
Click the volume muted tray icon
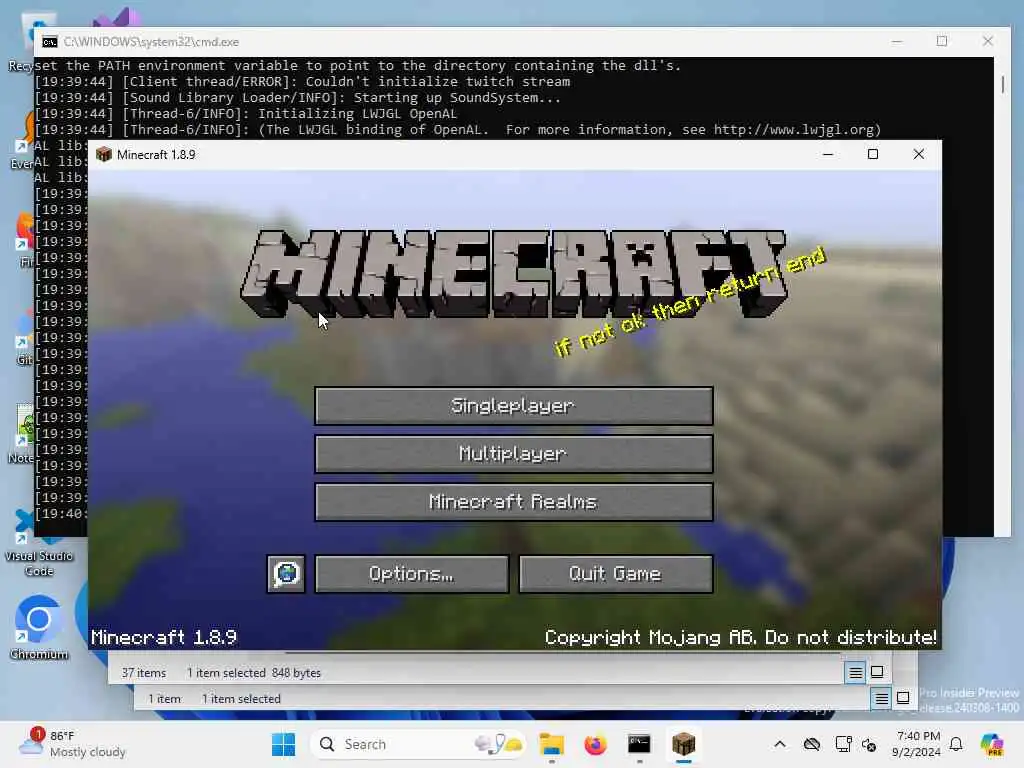click(x=869, y=744)
